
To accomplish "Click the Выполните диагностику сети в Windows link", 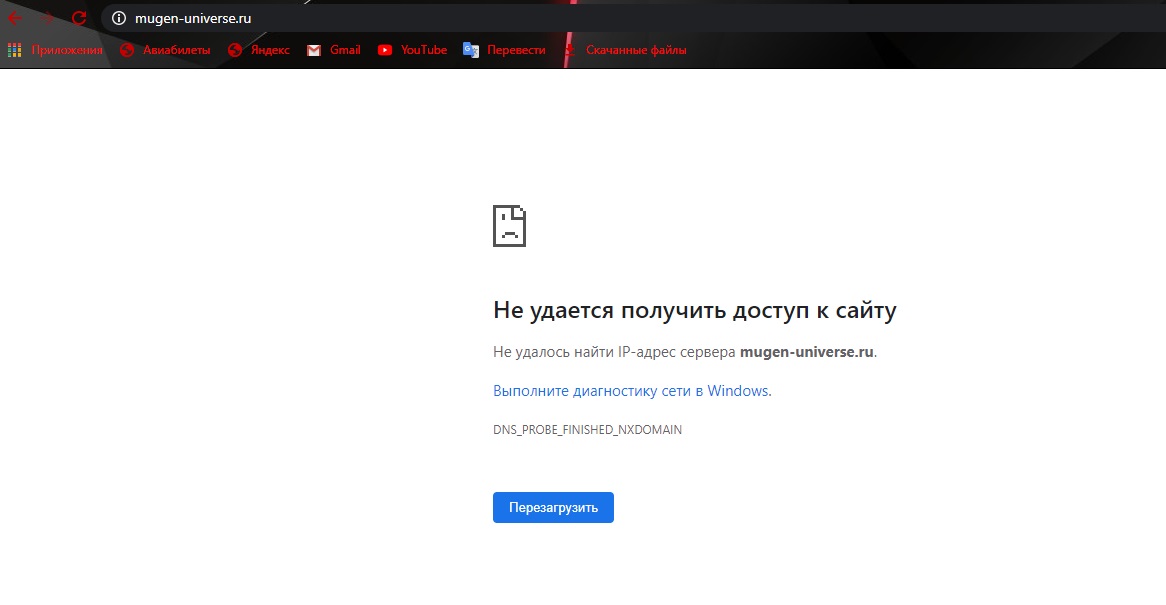I will pos(631,391).
